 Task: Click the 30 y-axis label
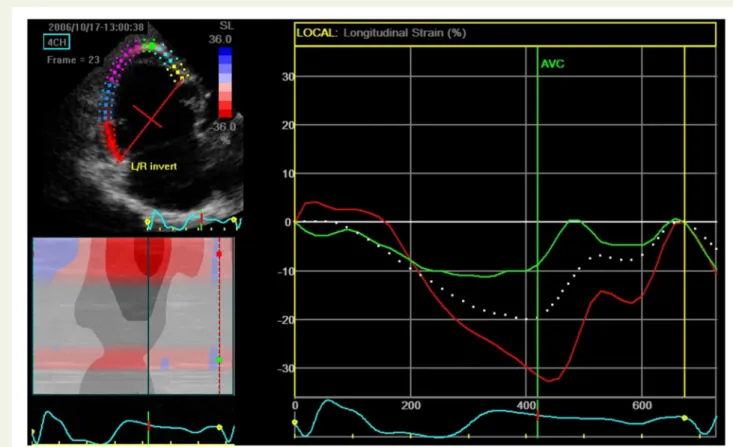click(288, 77)
